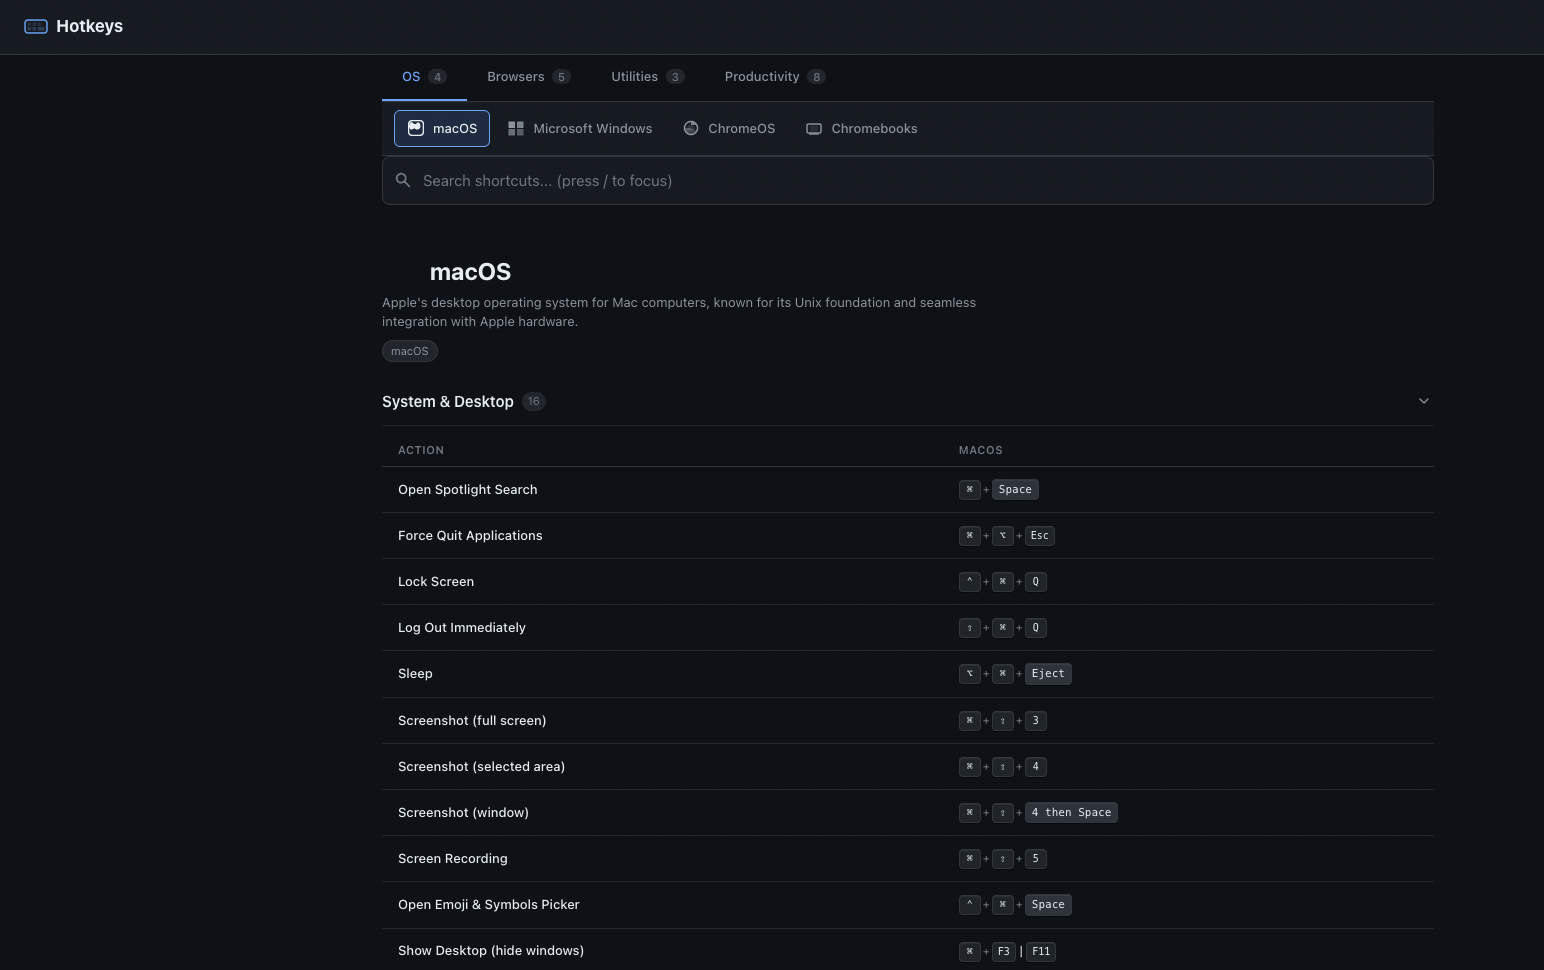Select Screenshot (selected area) row
This screenshot has width=1544, height=970.
pos(908,767)
